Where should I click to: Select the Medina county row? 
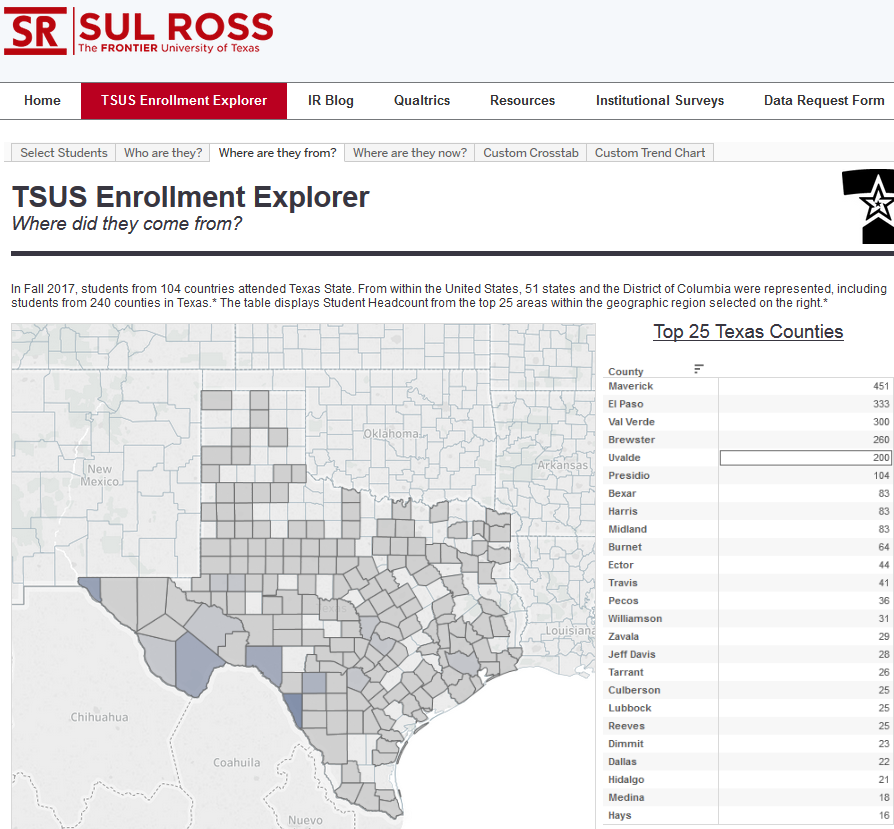(x=748, y=797)
